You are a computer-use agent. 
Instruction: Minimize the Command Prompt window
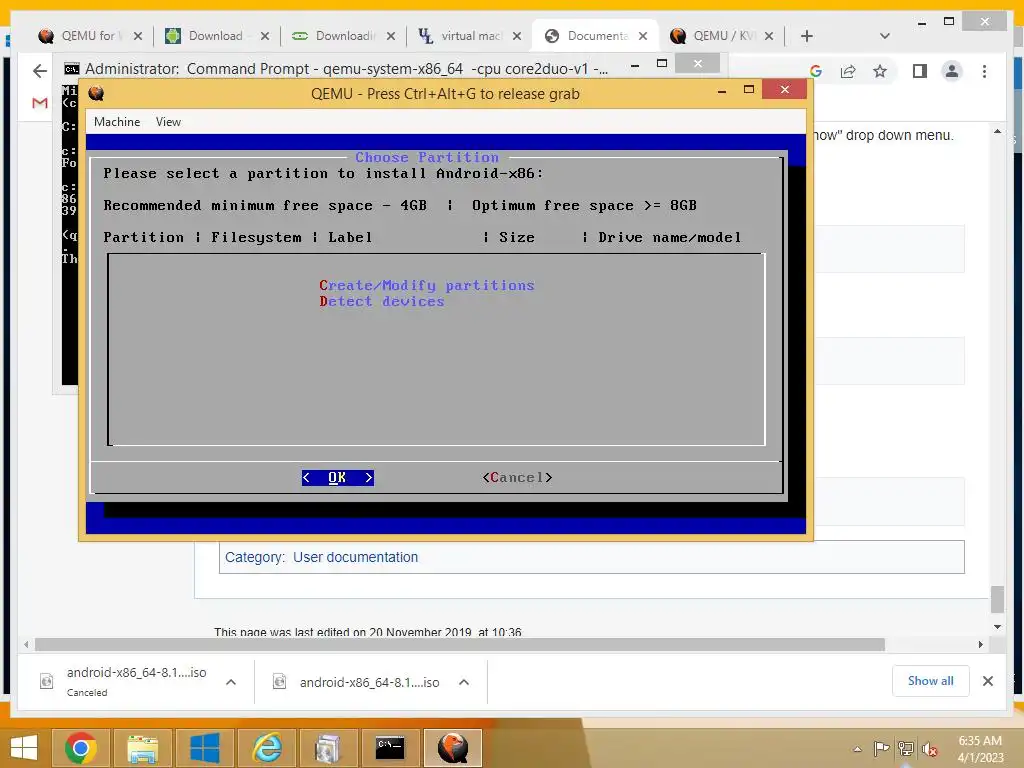tap(635, 65)
